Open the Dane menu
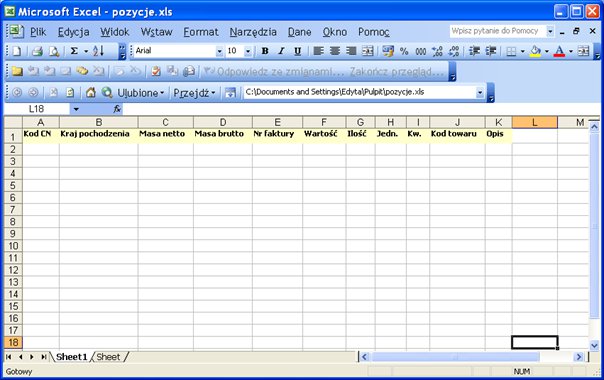Viewport: 604px width, 380px height. (x=300, y=32)
